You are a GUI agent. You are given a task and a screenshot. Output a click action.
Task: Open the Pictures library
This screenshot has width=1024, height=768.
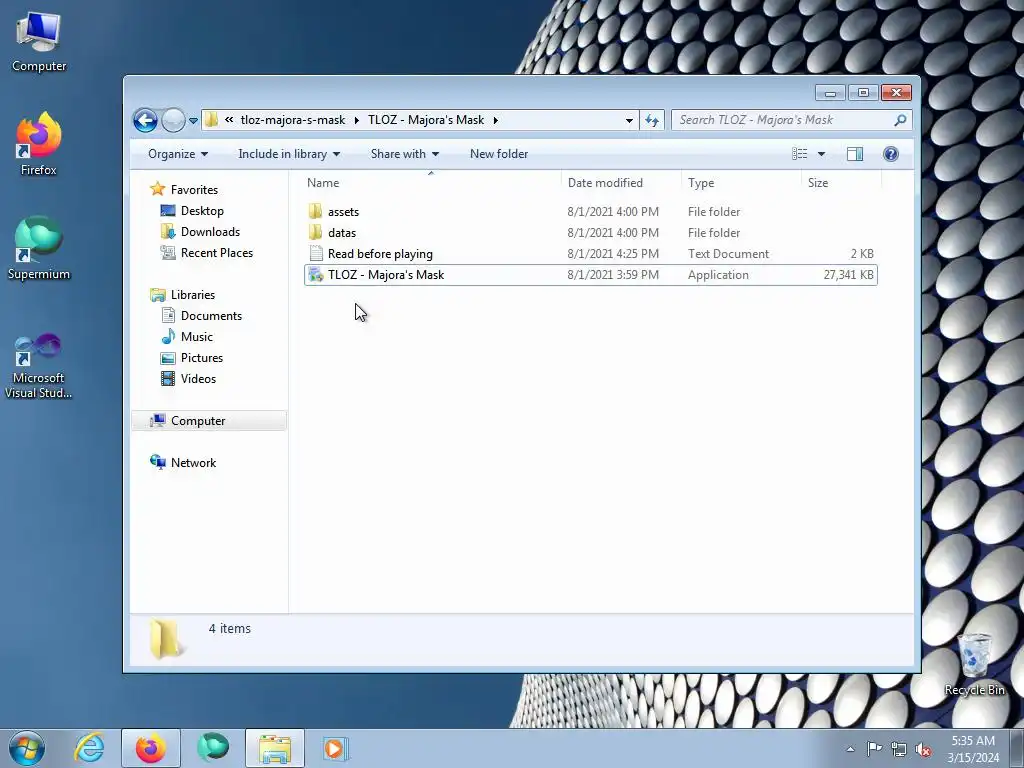[x=202, y=358]
